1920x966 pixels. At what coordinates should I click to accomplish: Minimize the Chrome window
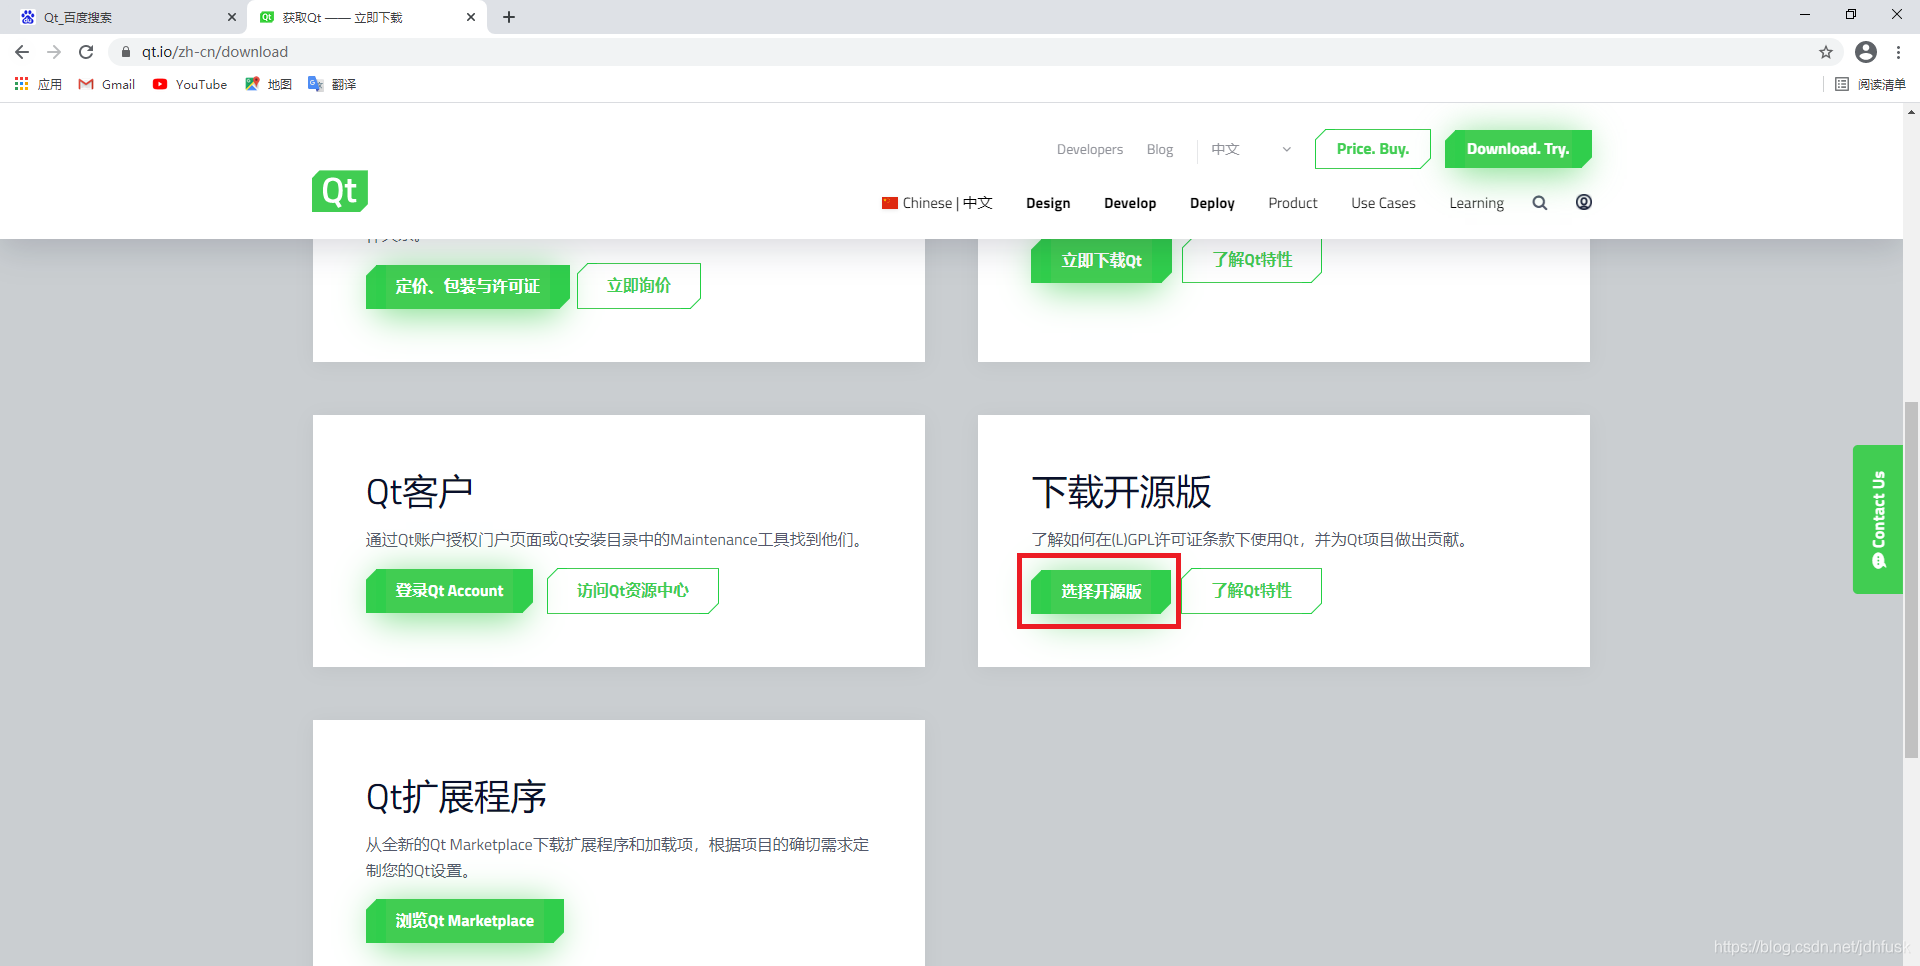tap(1805, 15)
